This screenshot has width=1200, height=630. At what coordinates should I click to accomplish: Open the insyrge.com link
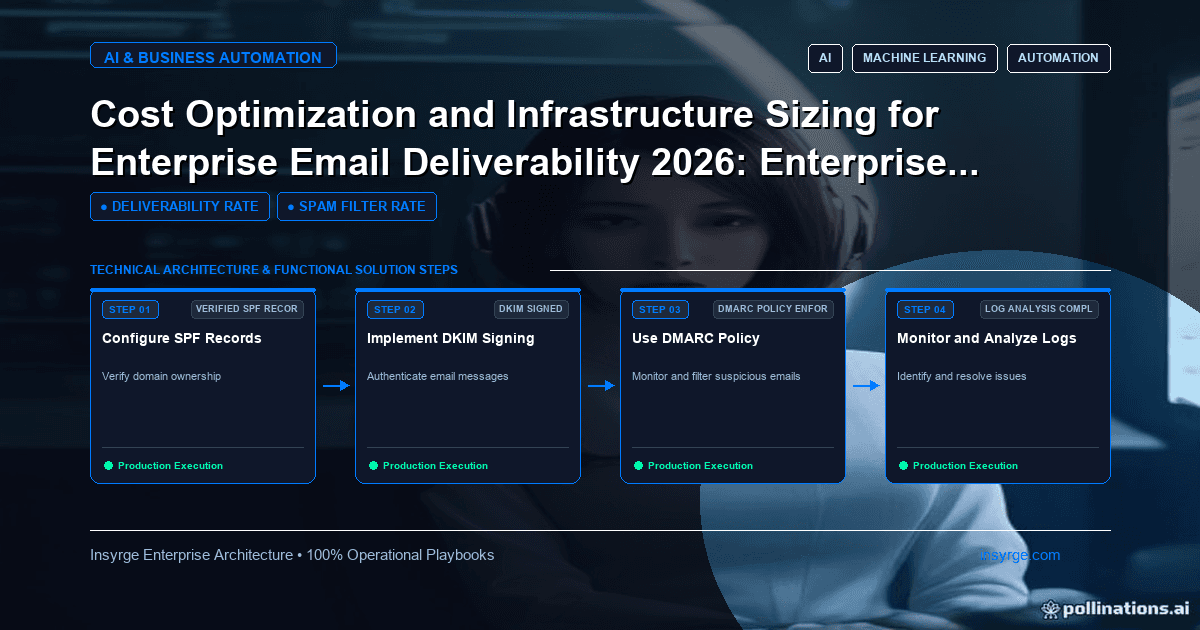coord(1020,554)
